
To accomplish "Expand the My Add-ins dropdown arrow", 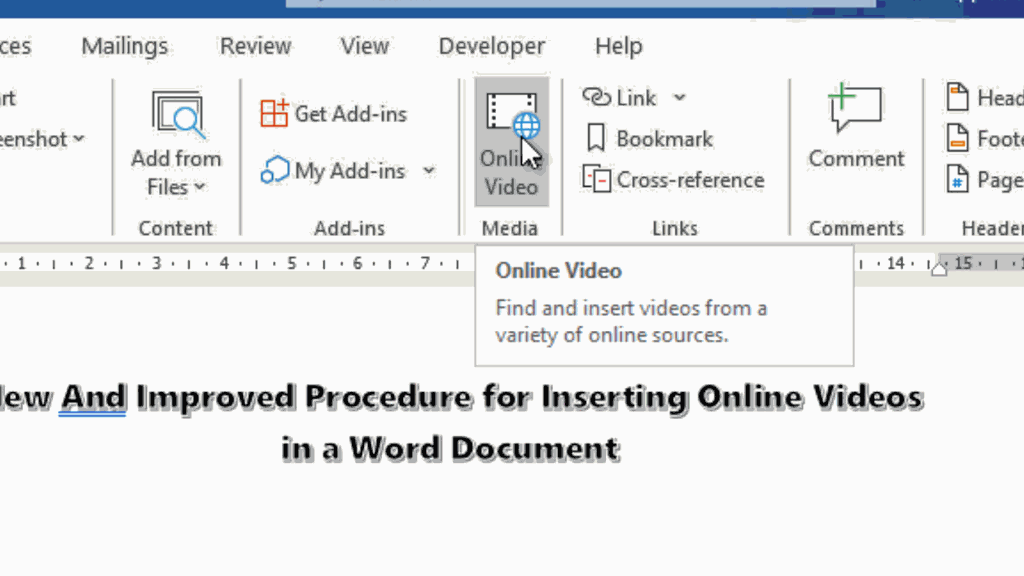I will 429,171.
